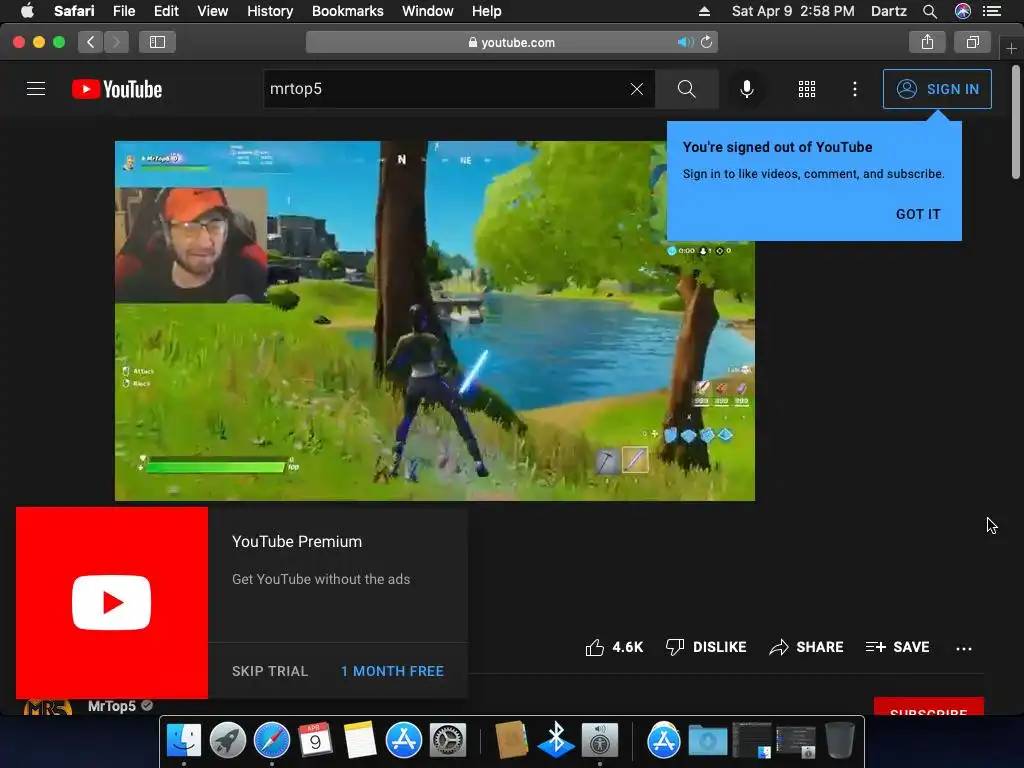Go back with Safari's back arrow
The height and width of the screenshot is (768, 1024).
pyautogui.click(x=91, y=42)
